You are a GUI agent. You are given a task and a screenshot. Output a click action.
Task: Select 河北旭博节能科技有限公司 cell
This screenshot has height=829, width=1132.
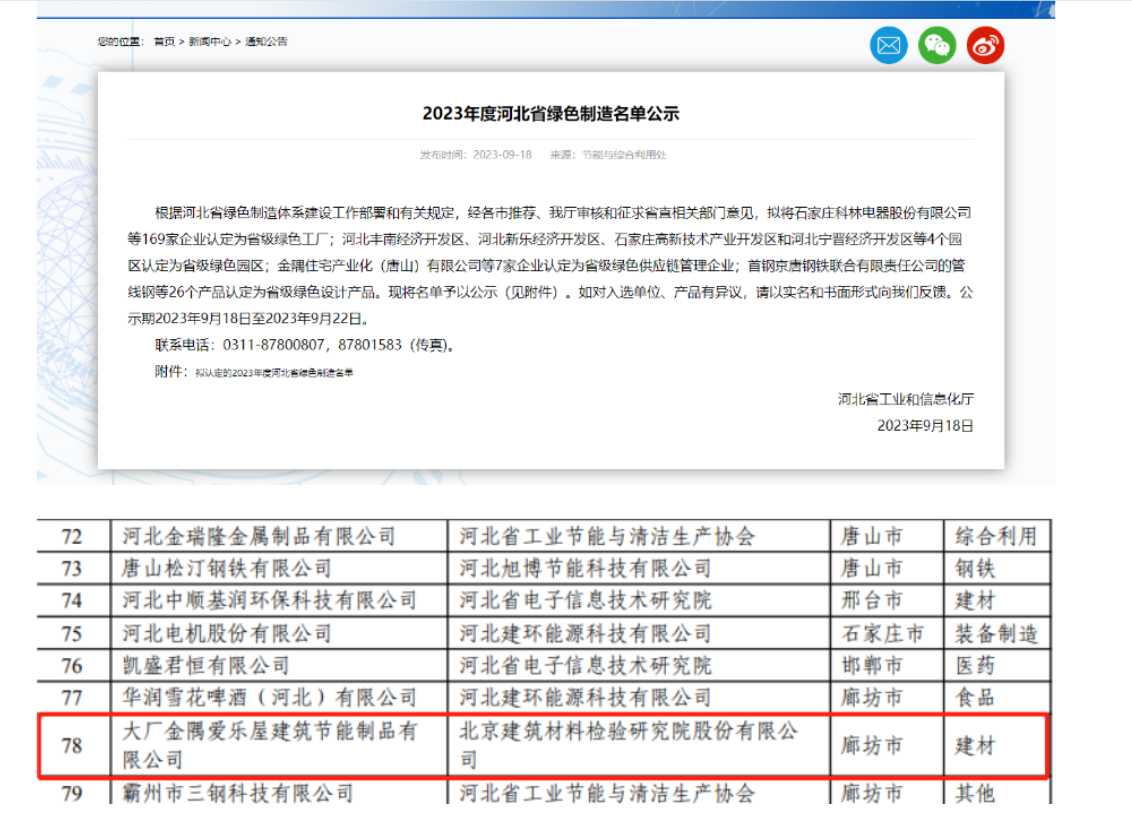pyautogui.click(x=639, y=569)
